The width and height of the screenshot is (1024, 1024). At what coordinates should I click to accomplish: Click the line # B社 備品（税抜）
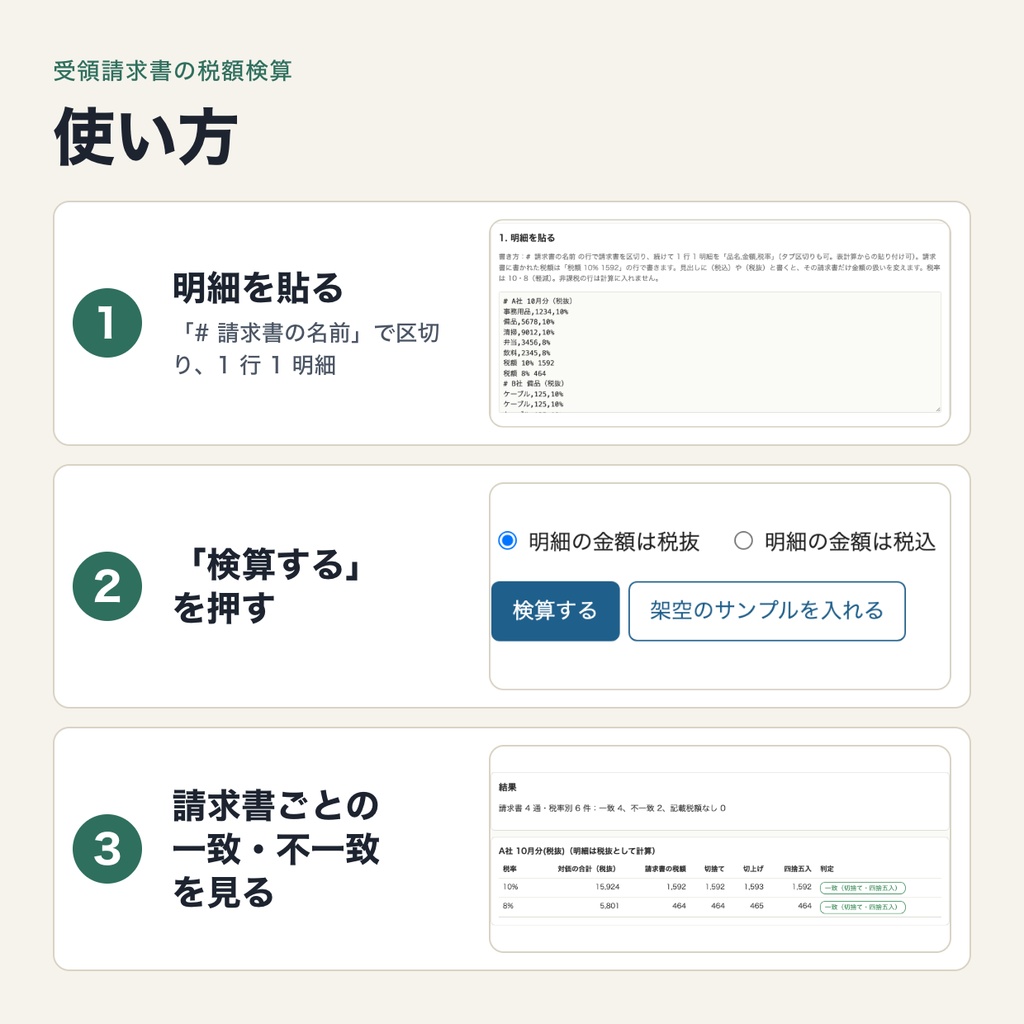click(x=534, y=383)
